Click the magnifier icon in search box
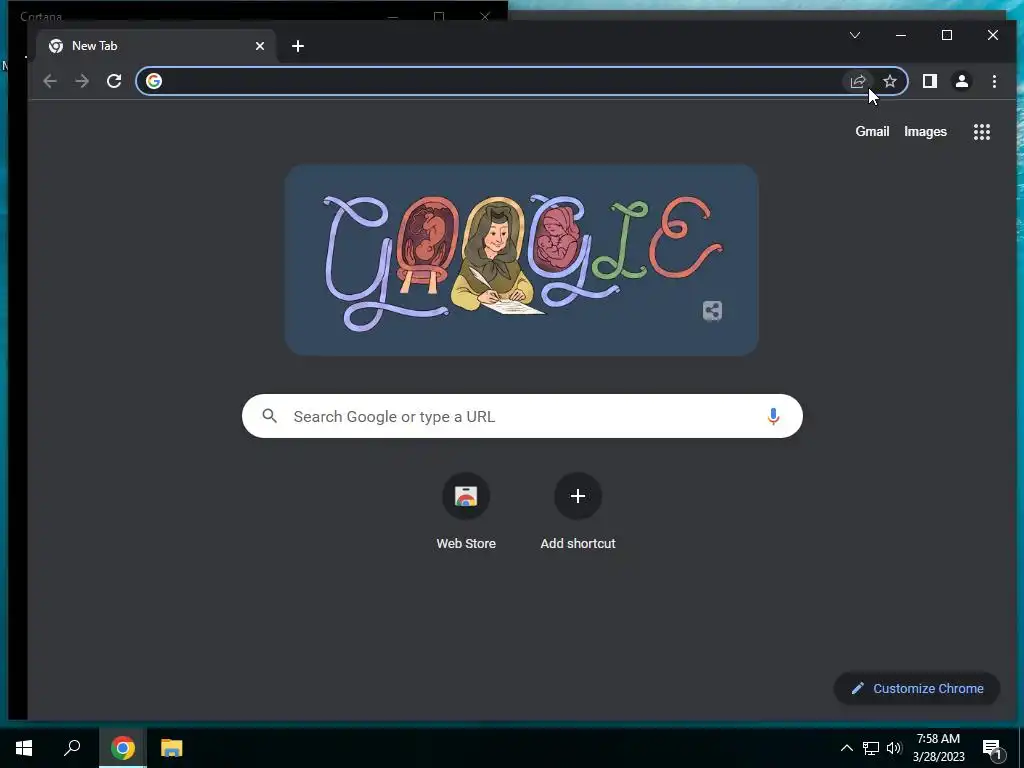 coord(270,416)
